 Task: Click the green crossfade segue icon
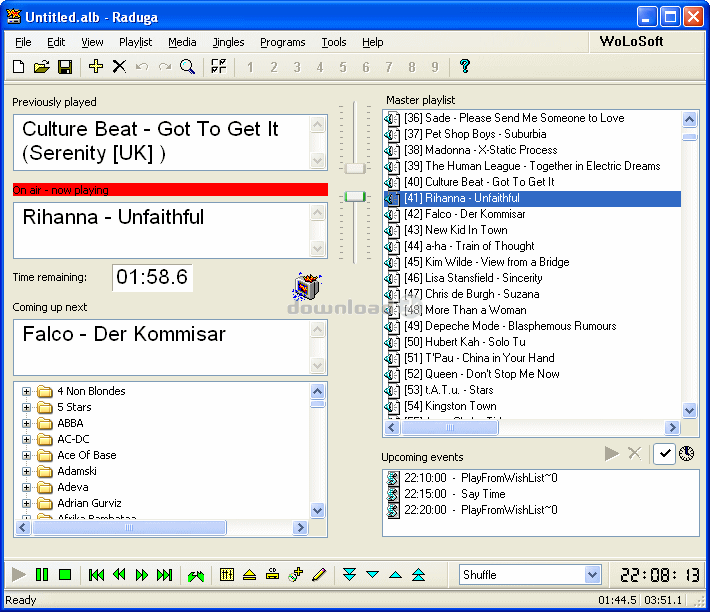[x=196, y=576]
